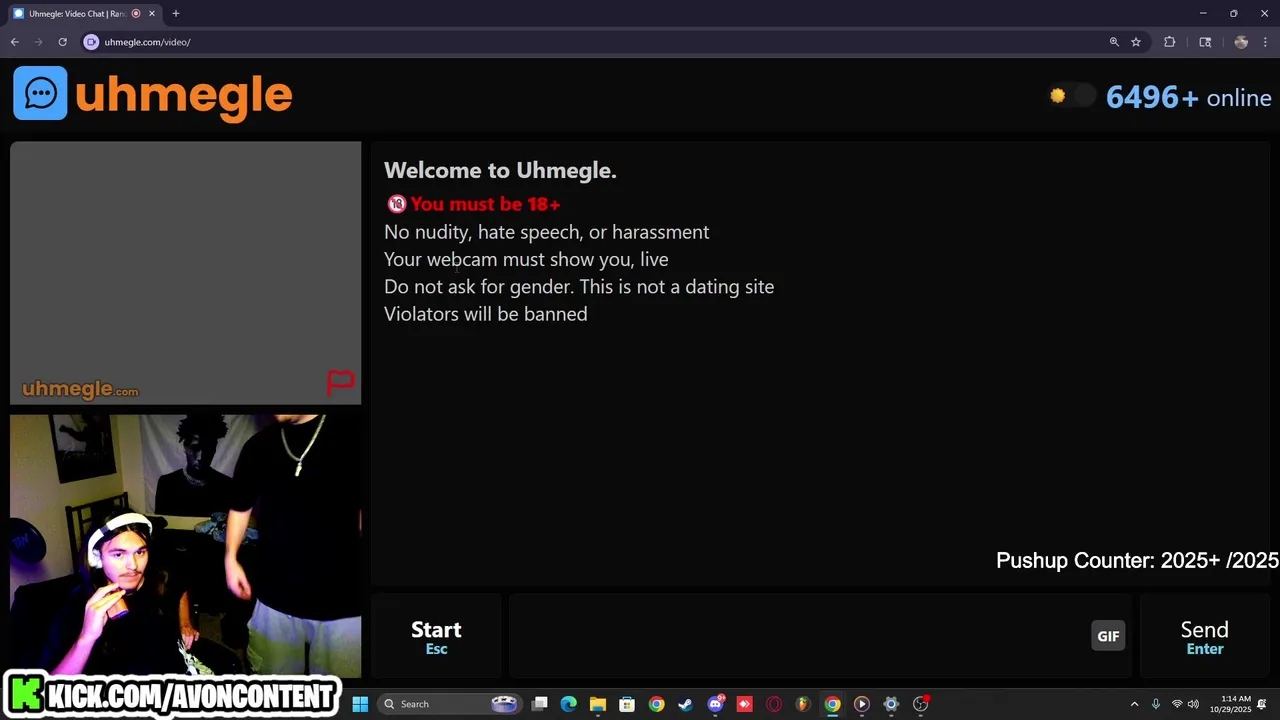Open the clock showing 1:14 AM
Viewport: 1280px width, 720px height.
coord(1230,704)
